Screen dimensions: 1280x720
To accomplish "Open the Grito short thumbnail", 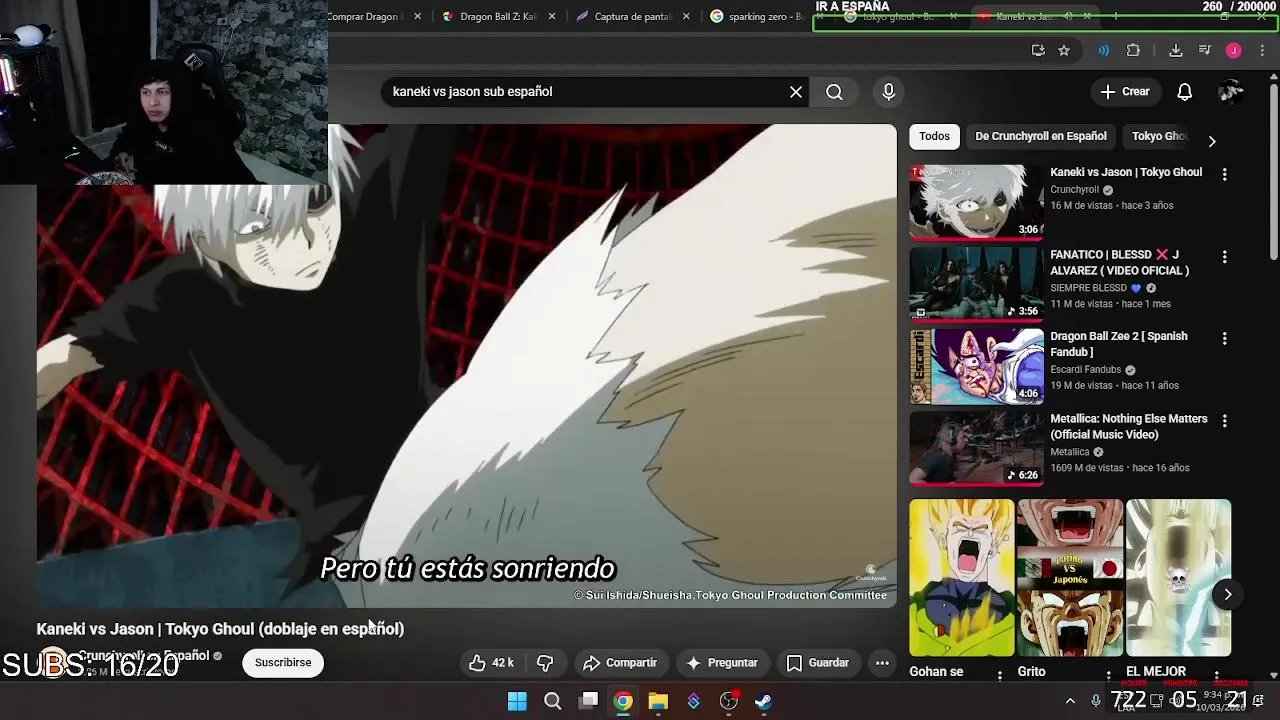I will click(x=1070, y=578).
